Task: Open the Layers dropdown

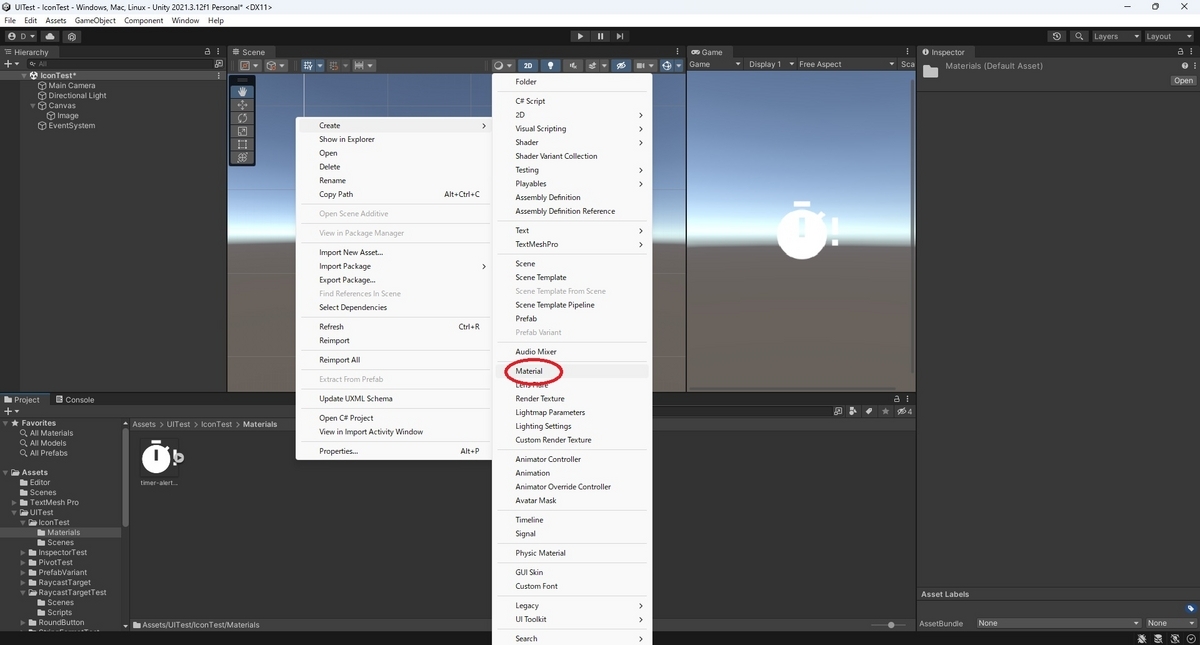Action: (1115, 36)
